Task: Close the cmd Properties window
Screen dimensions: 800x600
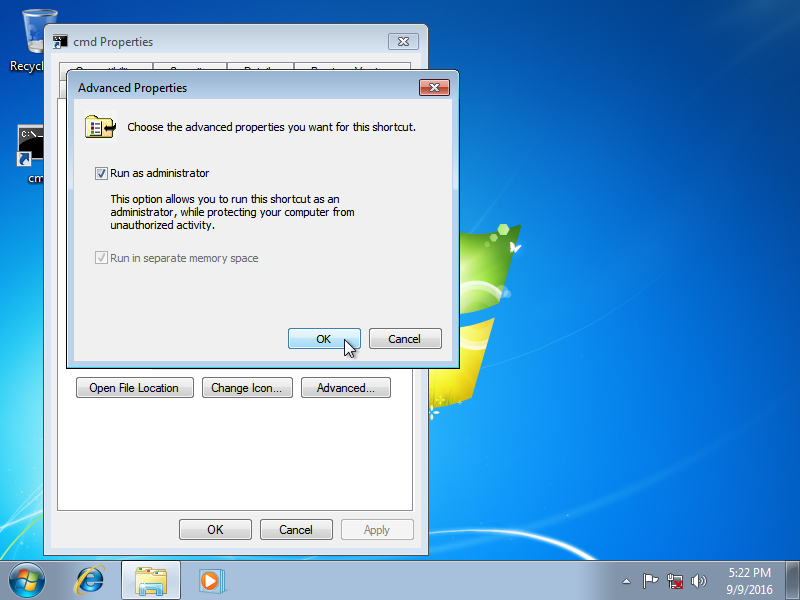Action: (x=403, y=42)
